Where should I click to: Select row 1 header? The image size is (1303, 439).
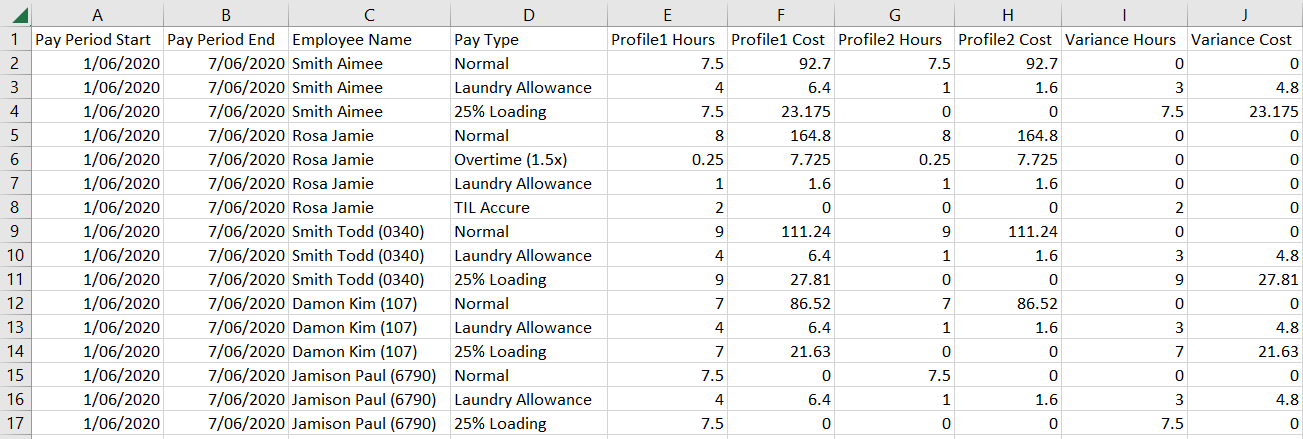15,40
